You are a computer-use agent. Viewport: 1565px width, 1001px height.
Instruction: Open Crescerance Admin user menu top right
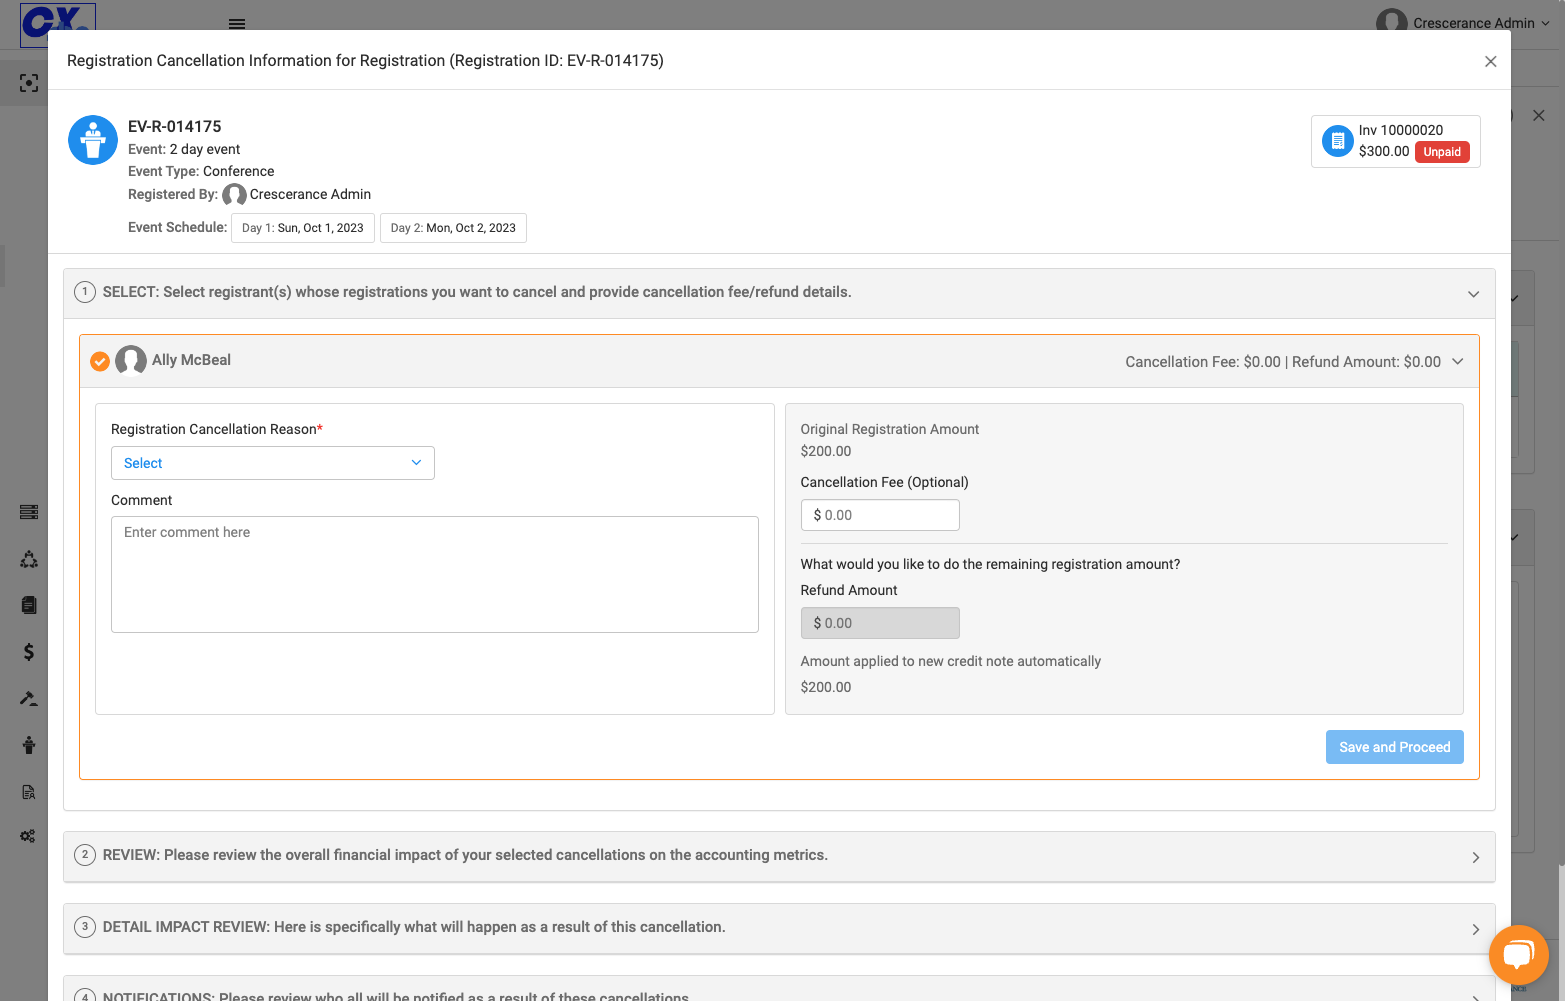tap(1464, 23)
